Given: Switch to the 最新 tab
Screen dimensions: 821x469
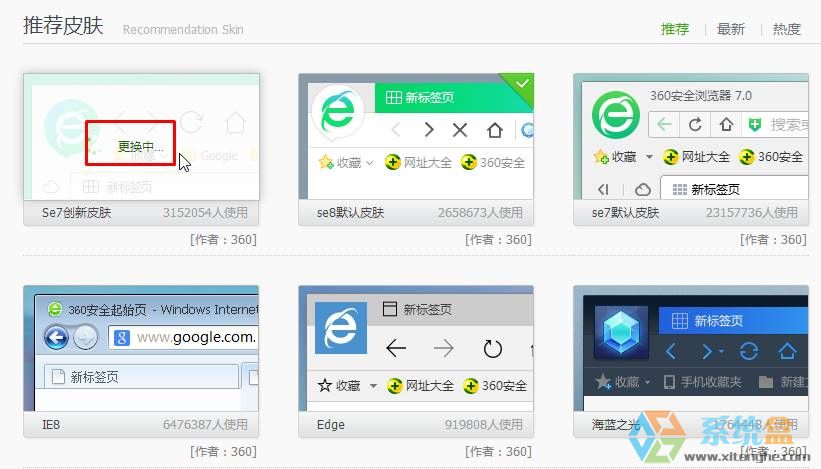Looking at the screenshot, I should point(730,29).
